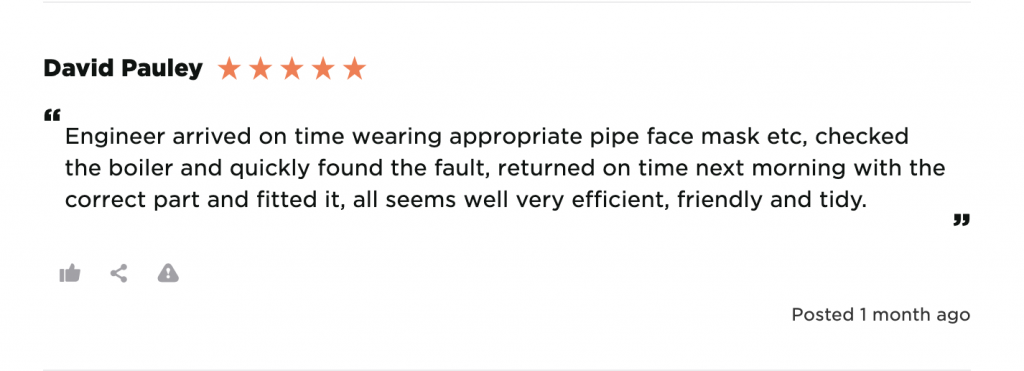Like the review with thumbs-up icon
The height and width of the screenshot is (371, 1024).
click(70, 273)
